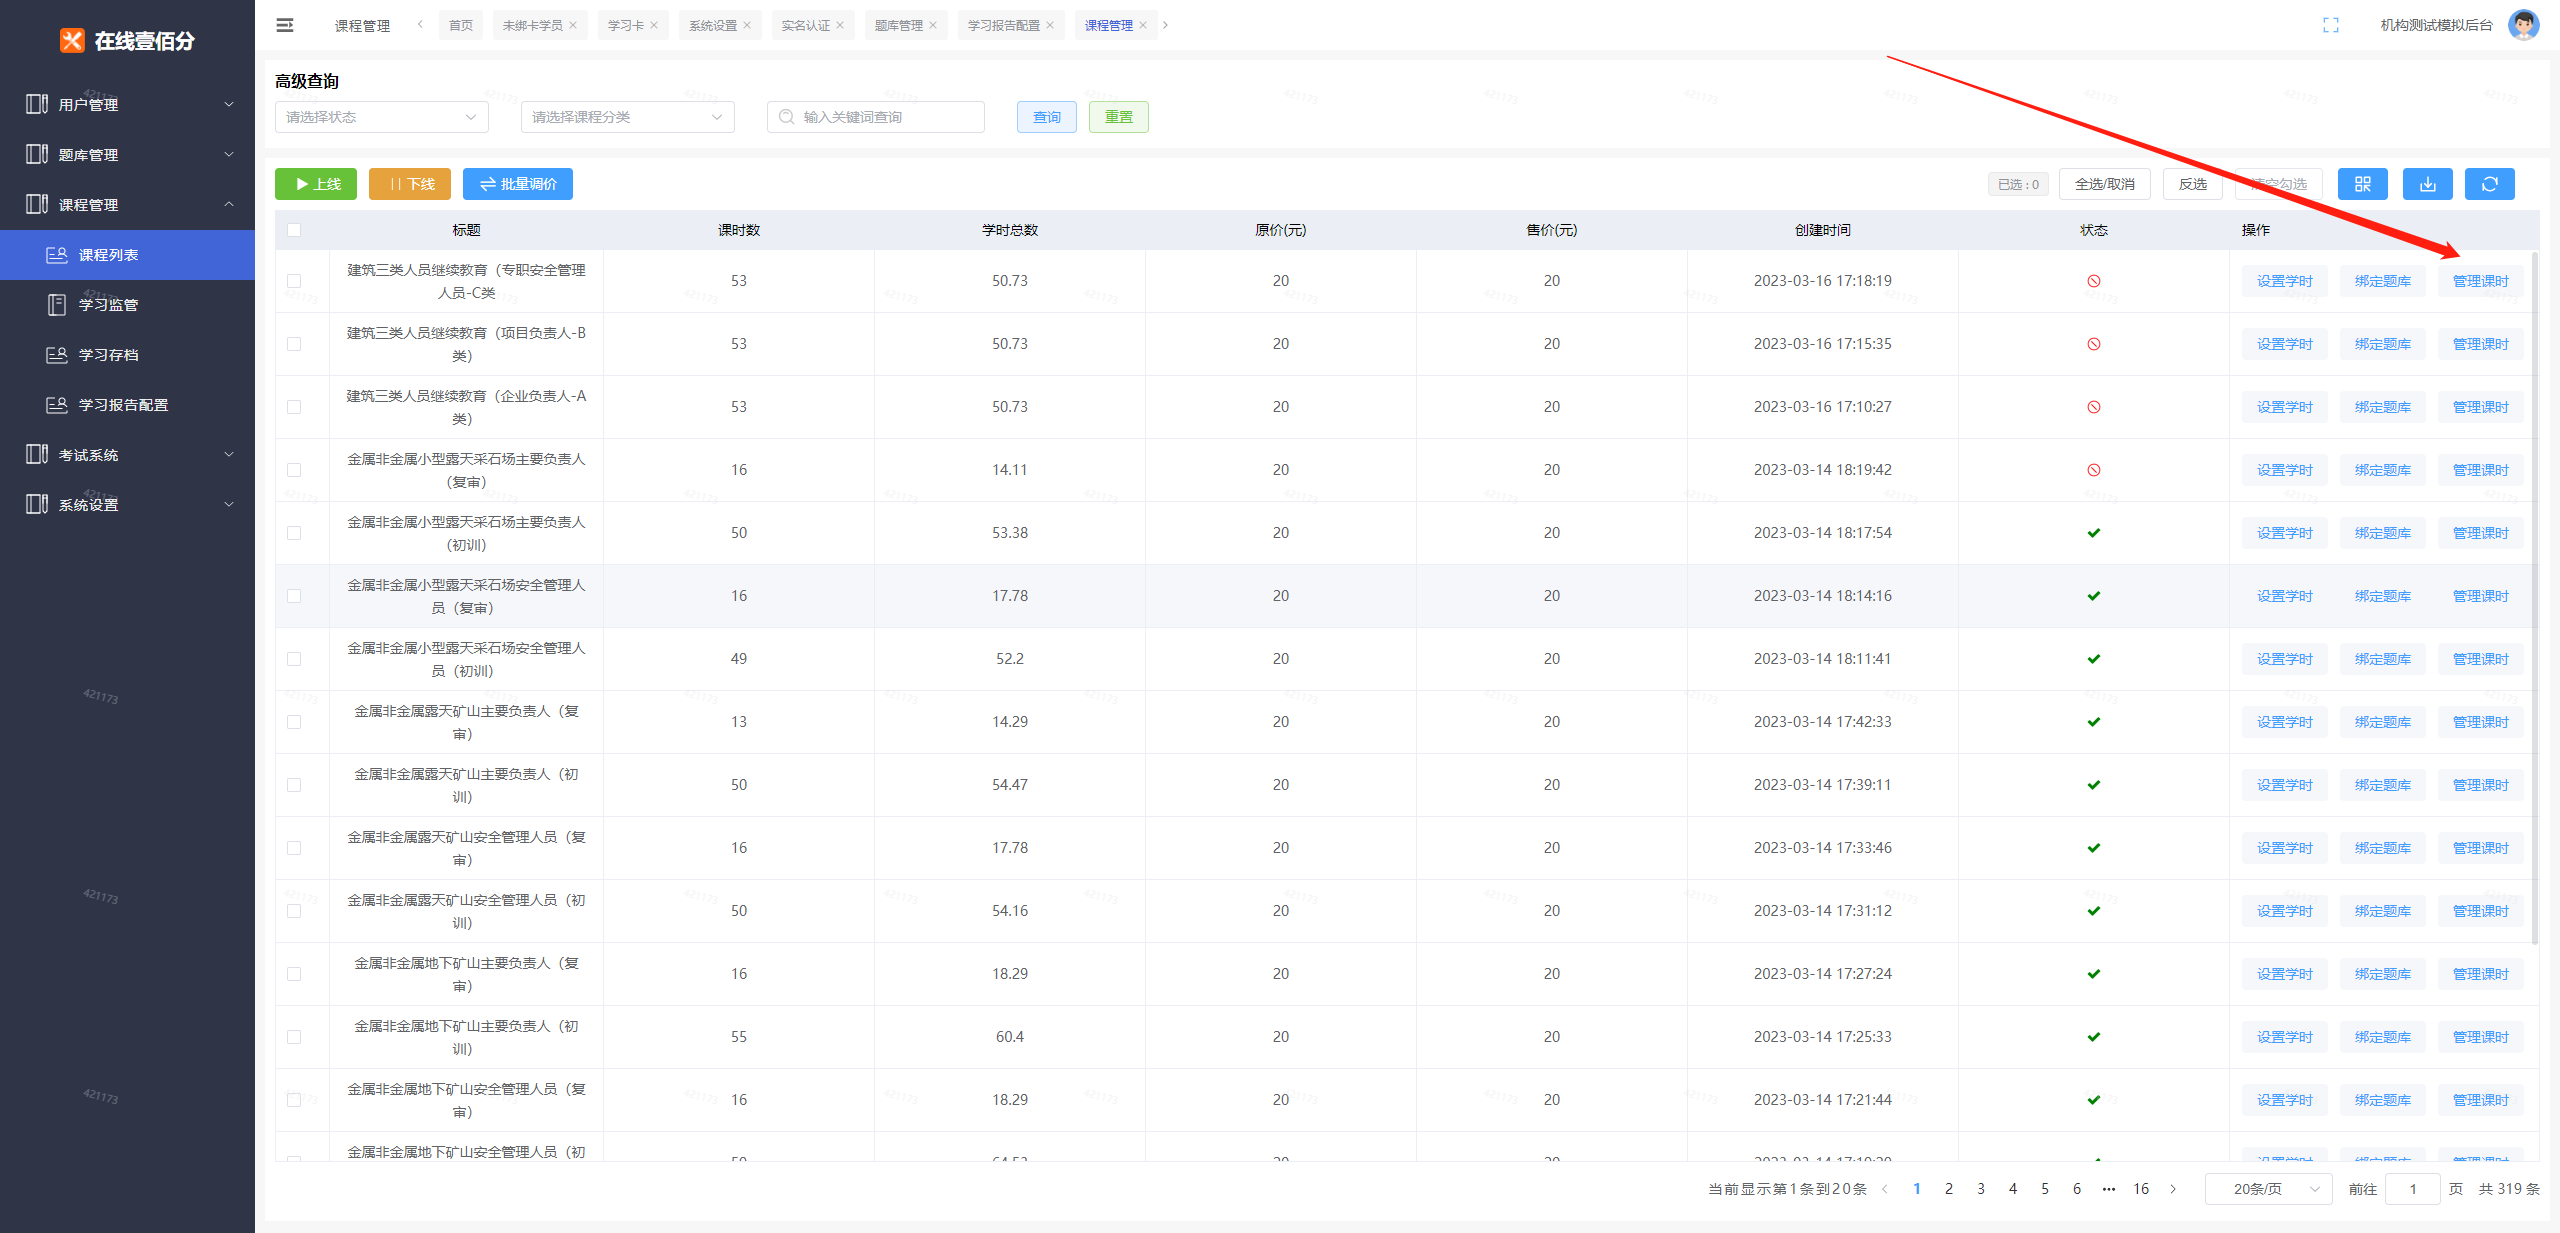2560x1233 pixels.
Task: Open the user avatar menu
Action: click(x=2524, y=25)
